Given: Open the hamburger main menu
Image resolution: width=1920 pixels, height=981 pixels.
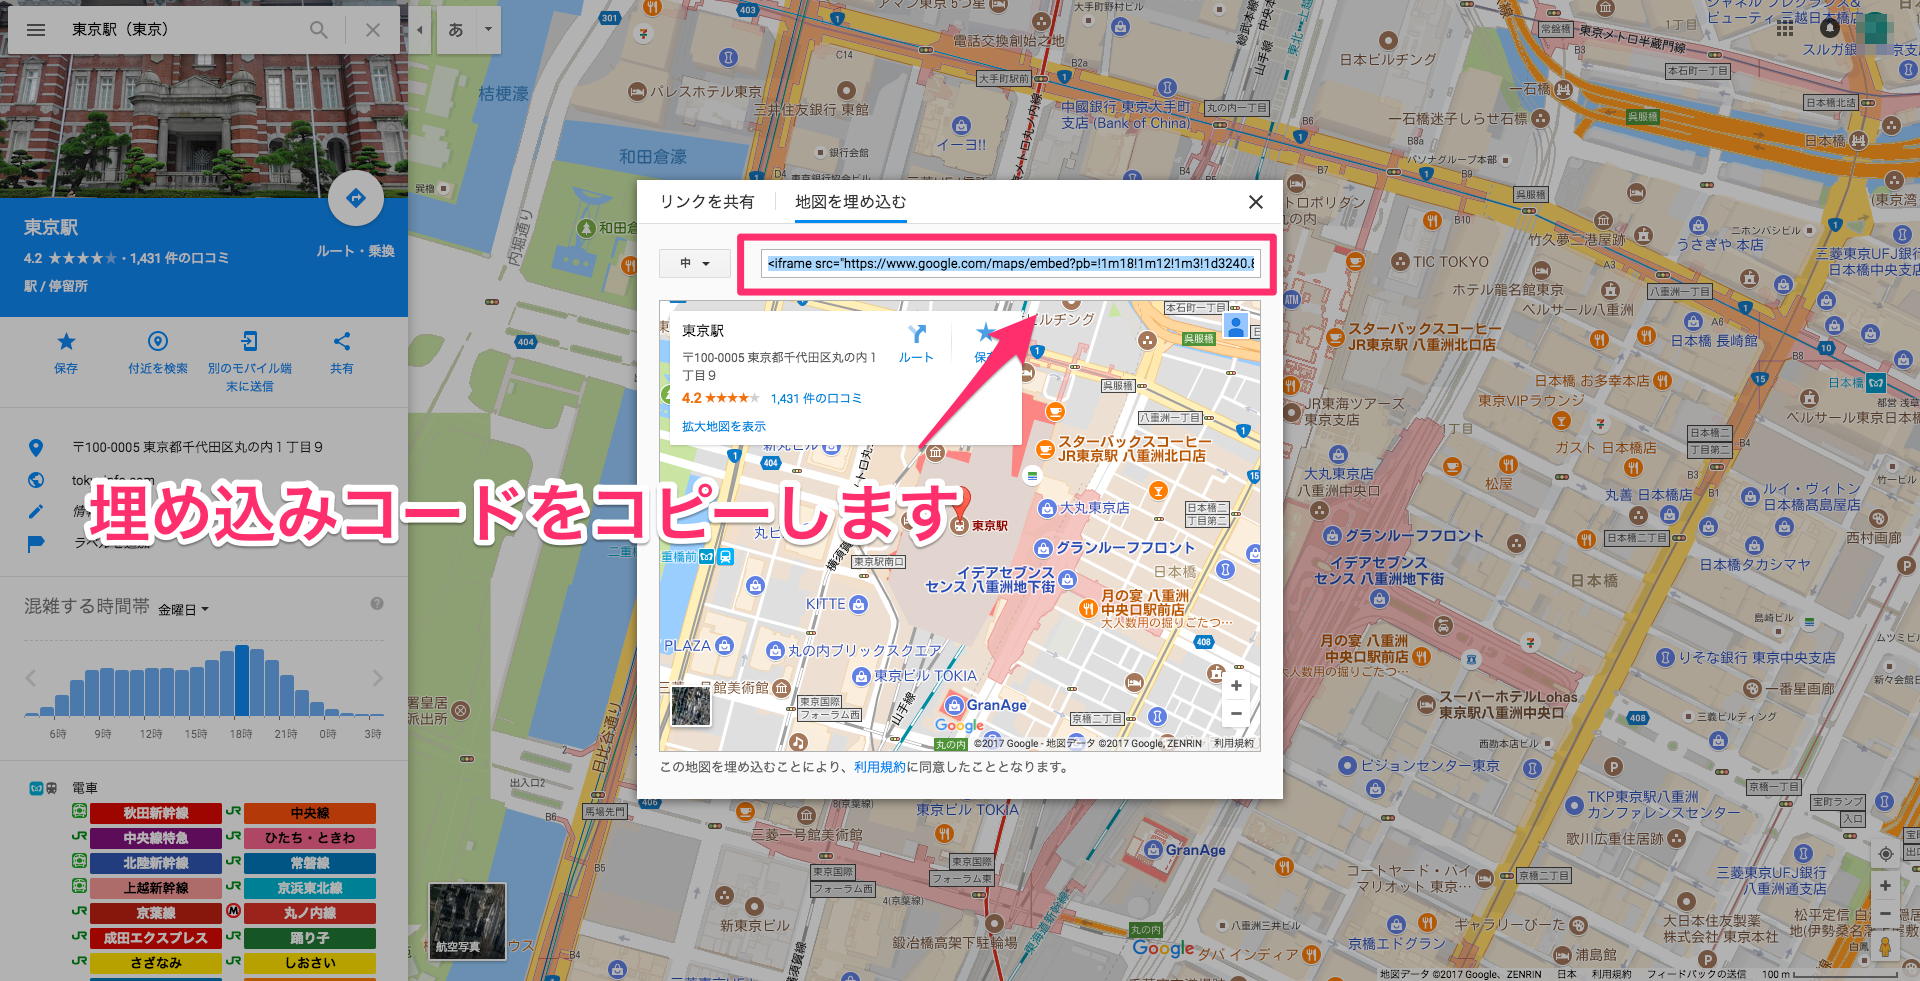Looking at the screenshot, I should (36, 30).
